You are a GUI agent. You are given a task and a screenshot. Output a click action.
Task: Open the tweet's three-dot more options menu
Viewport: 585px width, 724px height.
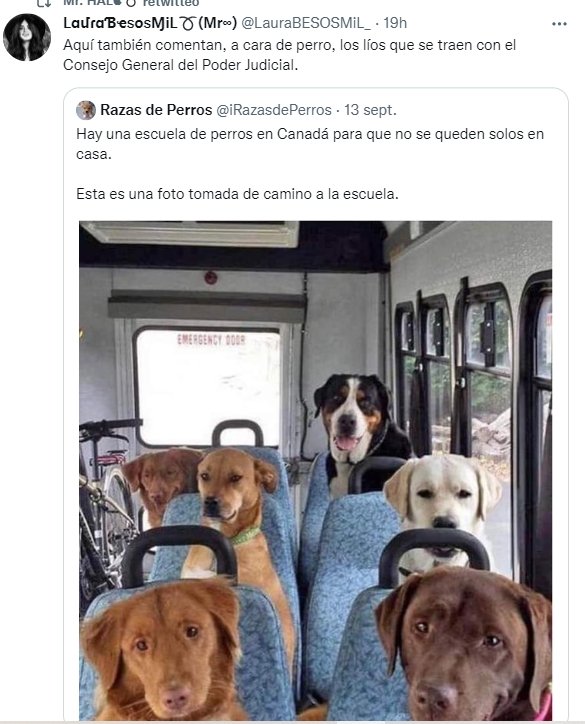click(x=559, y=24)
